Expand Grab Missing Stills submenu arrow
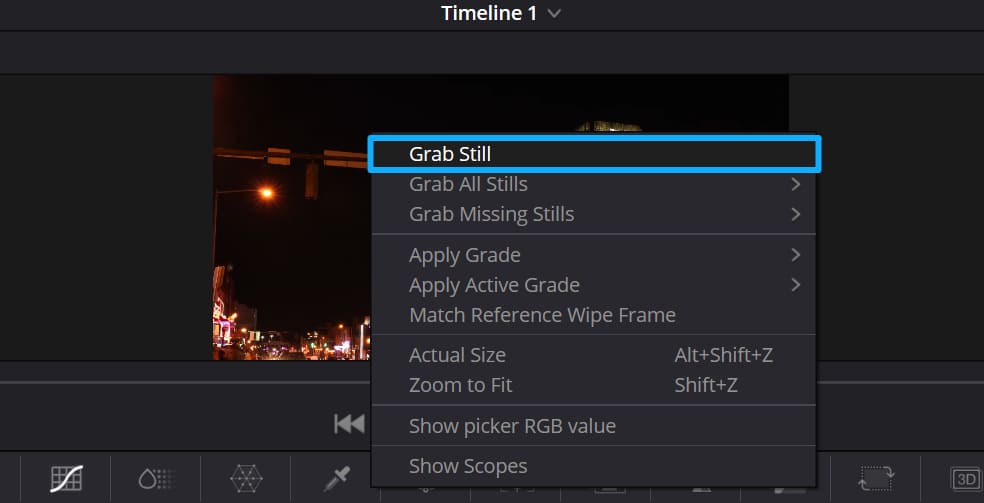 pyautogui.click(x=796, y=214)
